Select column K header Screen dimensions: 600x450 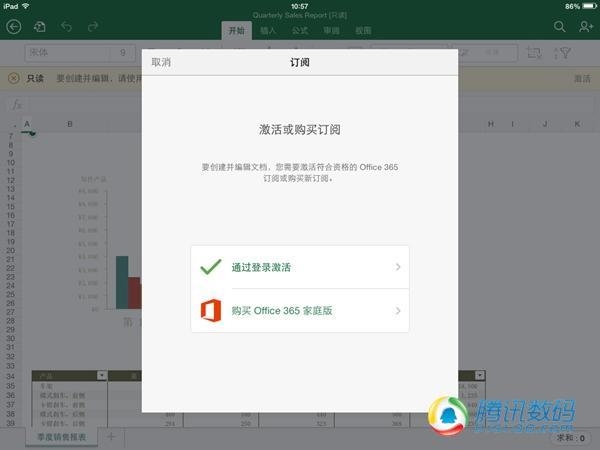click(x=577, y=124)
